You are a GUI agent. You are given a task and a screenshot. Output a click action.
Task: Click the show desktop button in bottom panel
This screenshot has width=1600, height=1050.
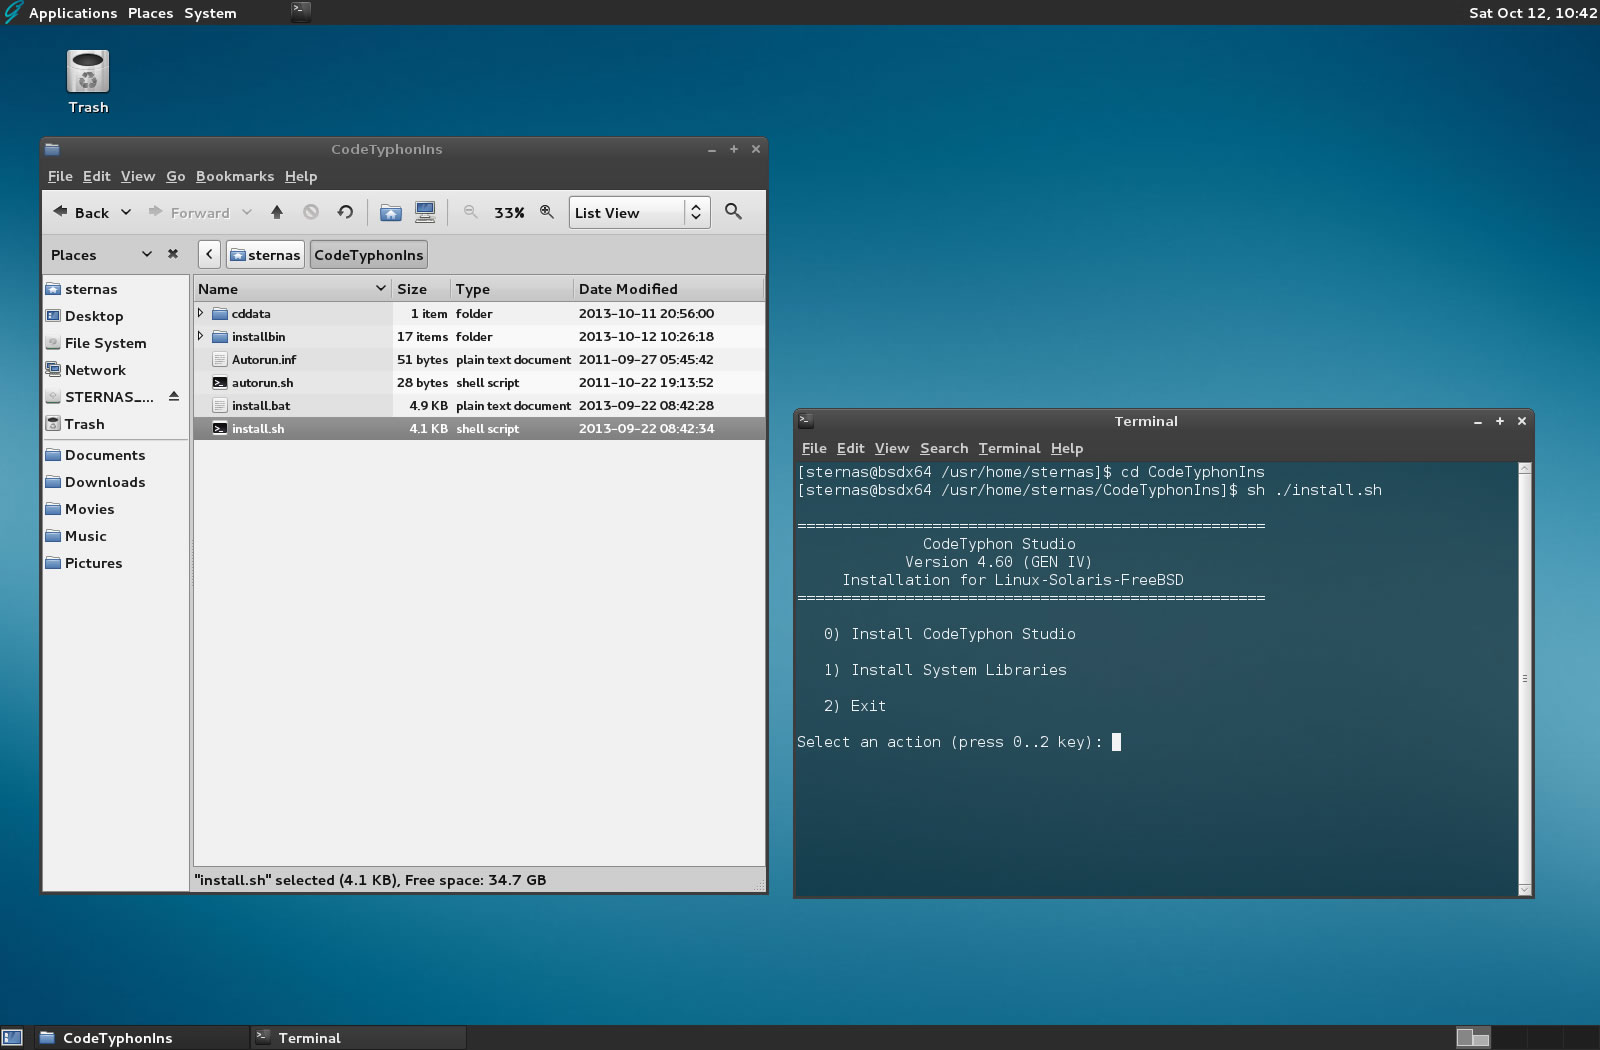[12, 1038]
